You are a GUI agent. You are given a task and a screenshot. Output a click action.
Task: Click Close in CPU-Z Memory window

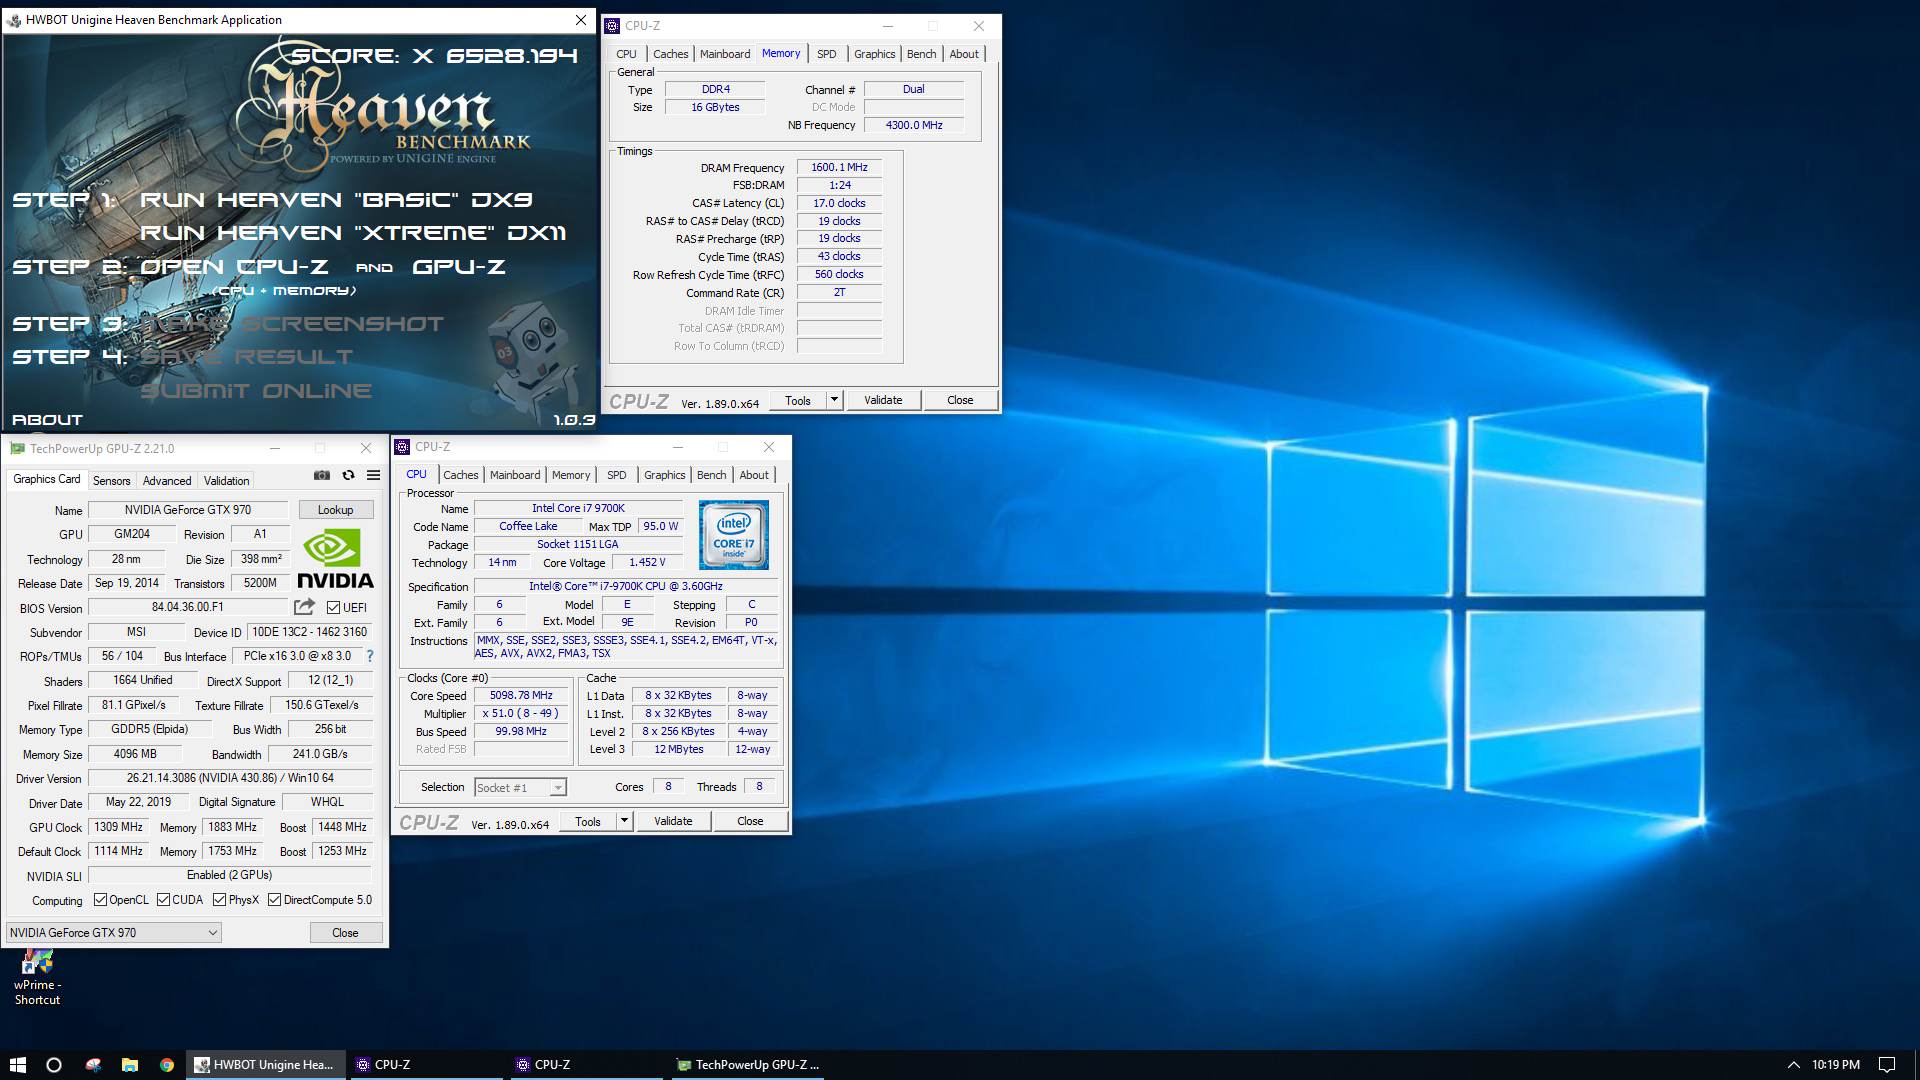click(960, 400)
